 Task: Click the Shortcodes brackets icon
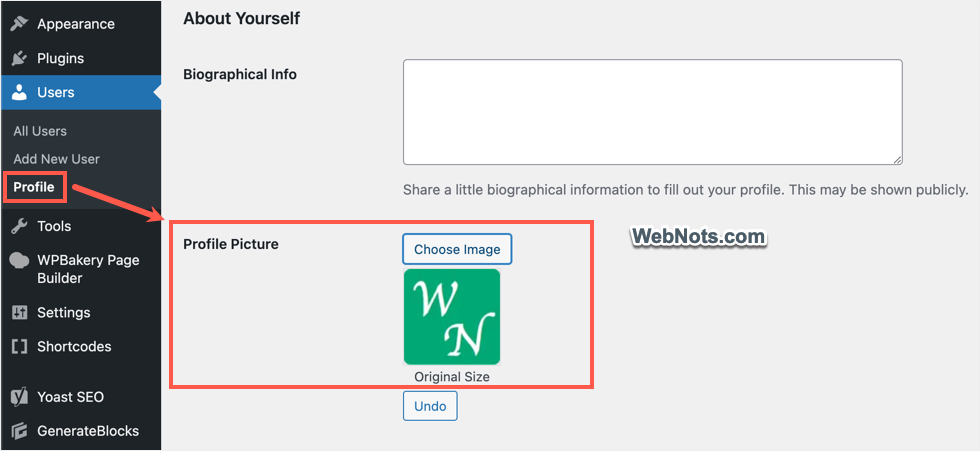tap(19, 347)
